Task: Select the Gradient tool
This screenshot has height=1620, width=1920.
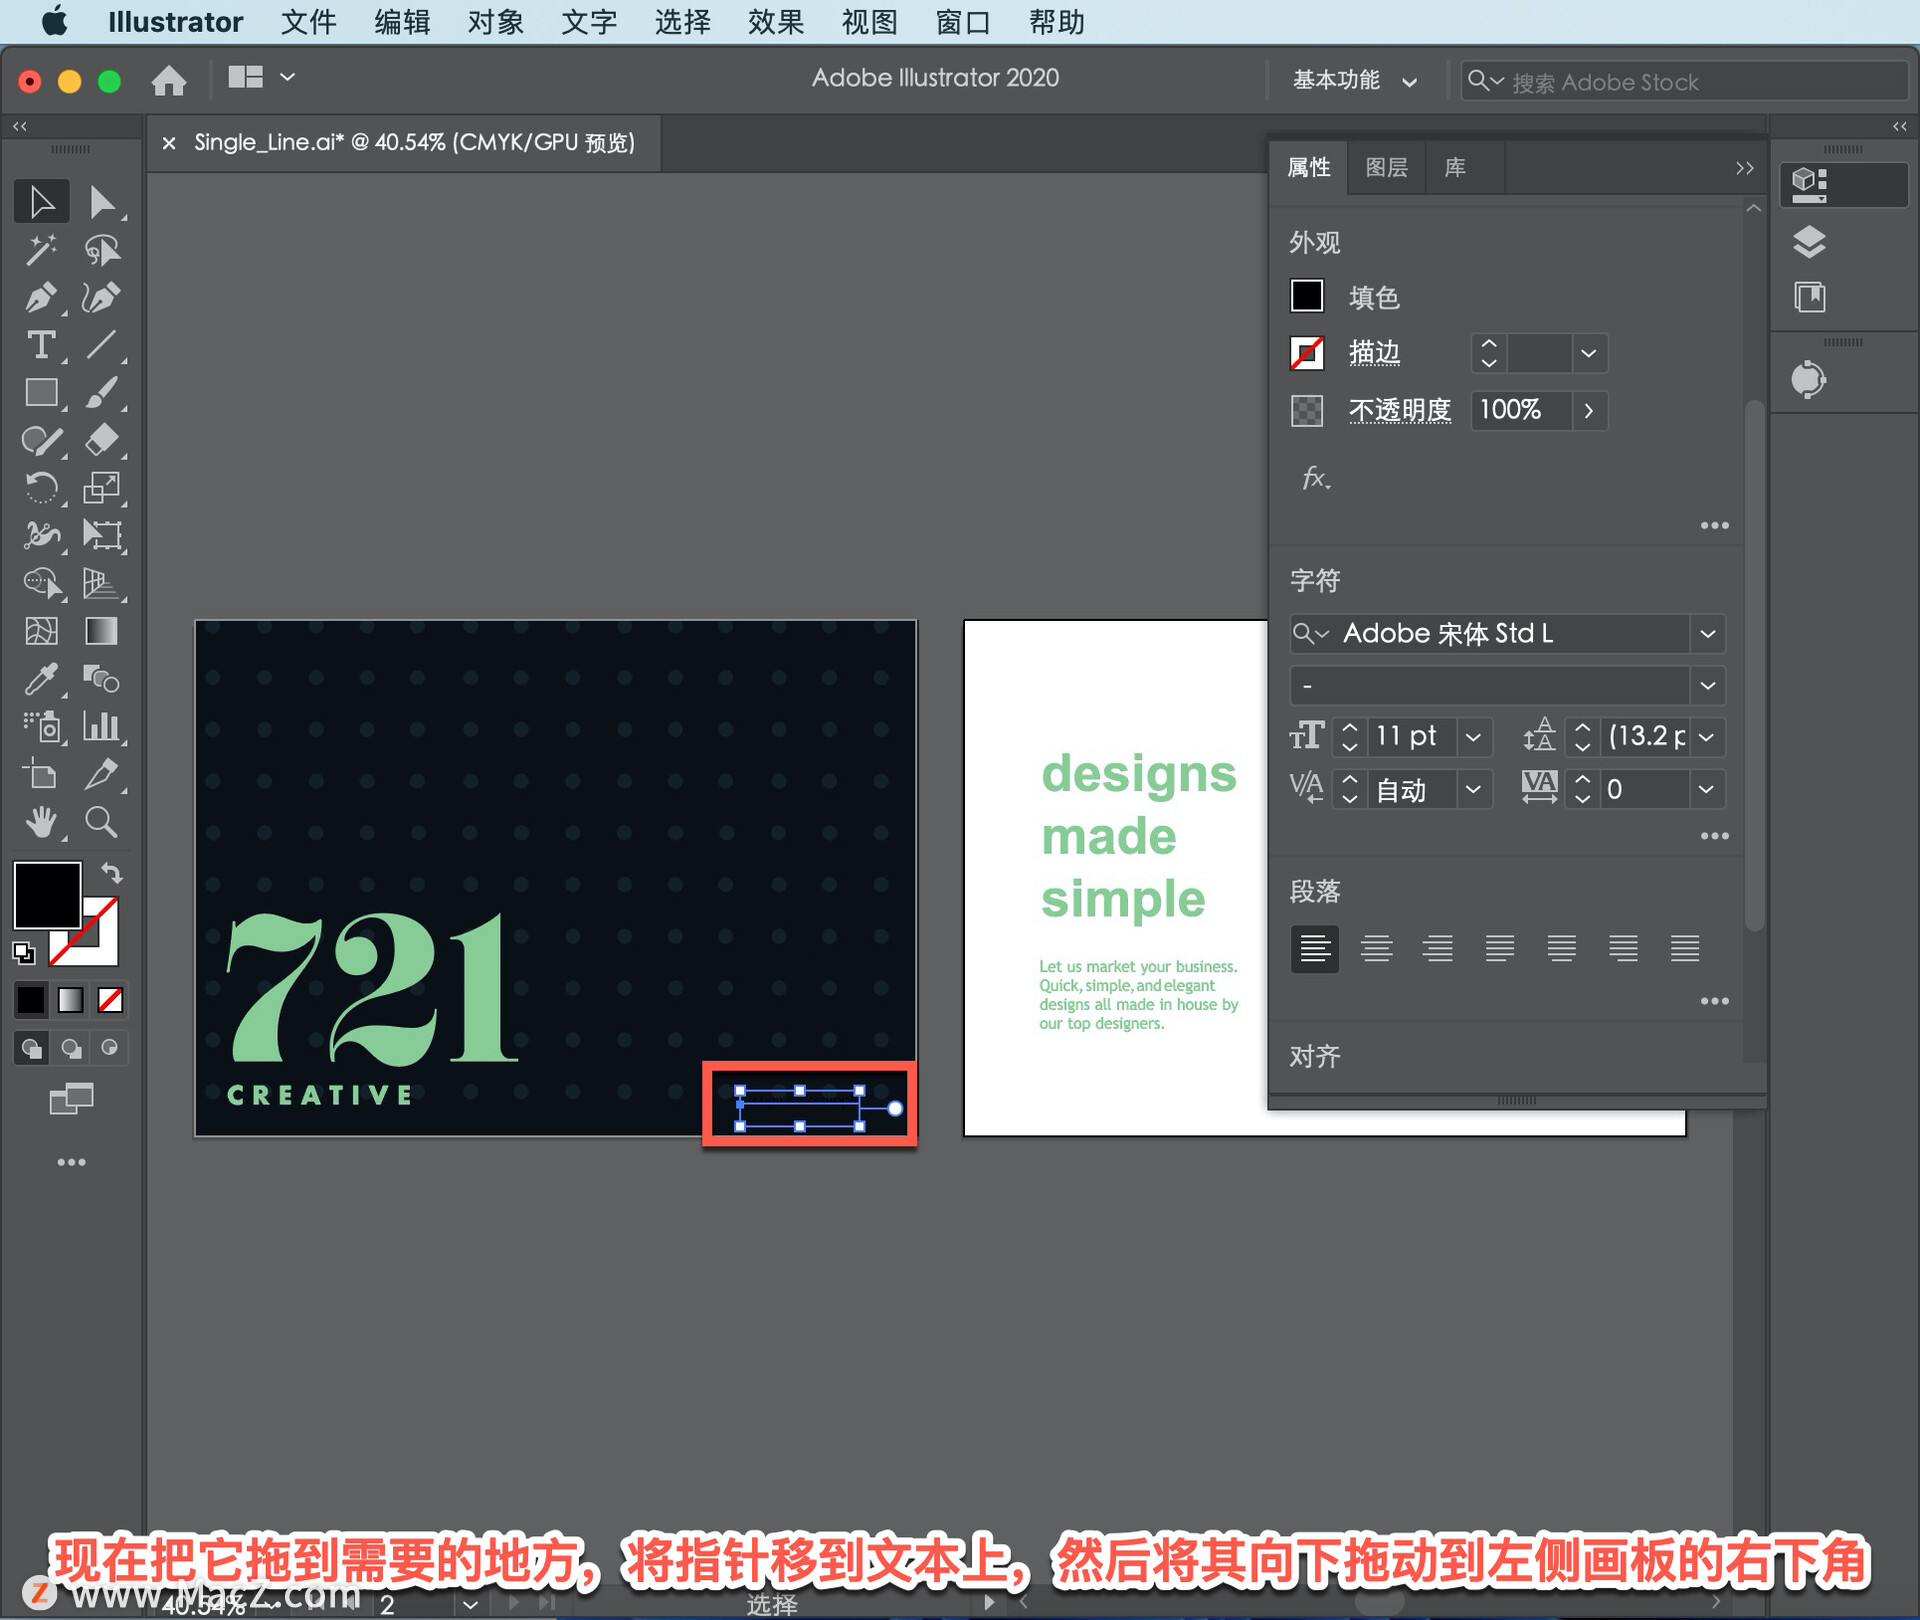Action: click(x=101, y=631)
